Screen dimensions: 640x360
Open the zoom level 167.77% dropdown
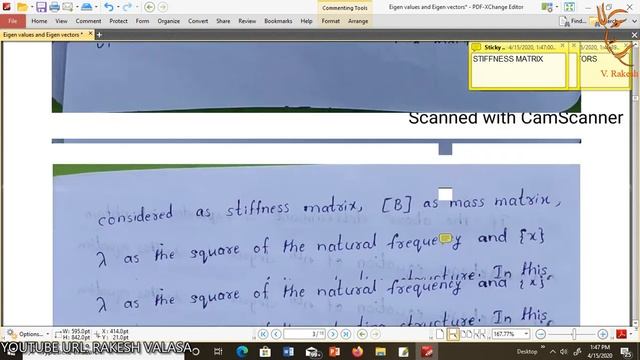point(527,334)
